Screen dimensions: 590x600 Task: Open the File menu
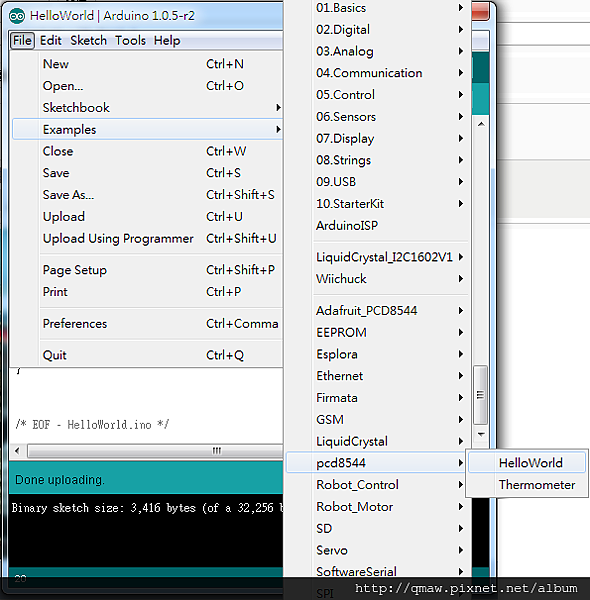(22, 40)
